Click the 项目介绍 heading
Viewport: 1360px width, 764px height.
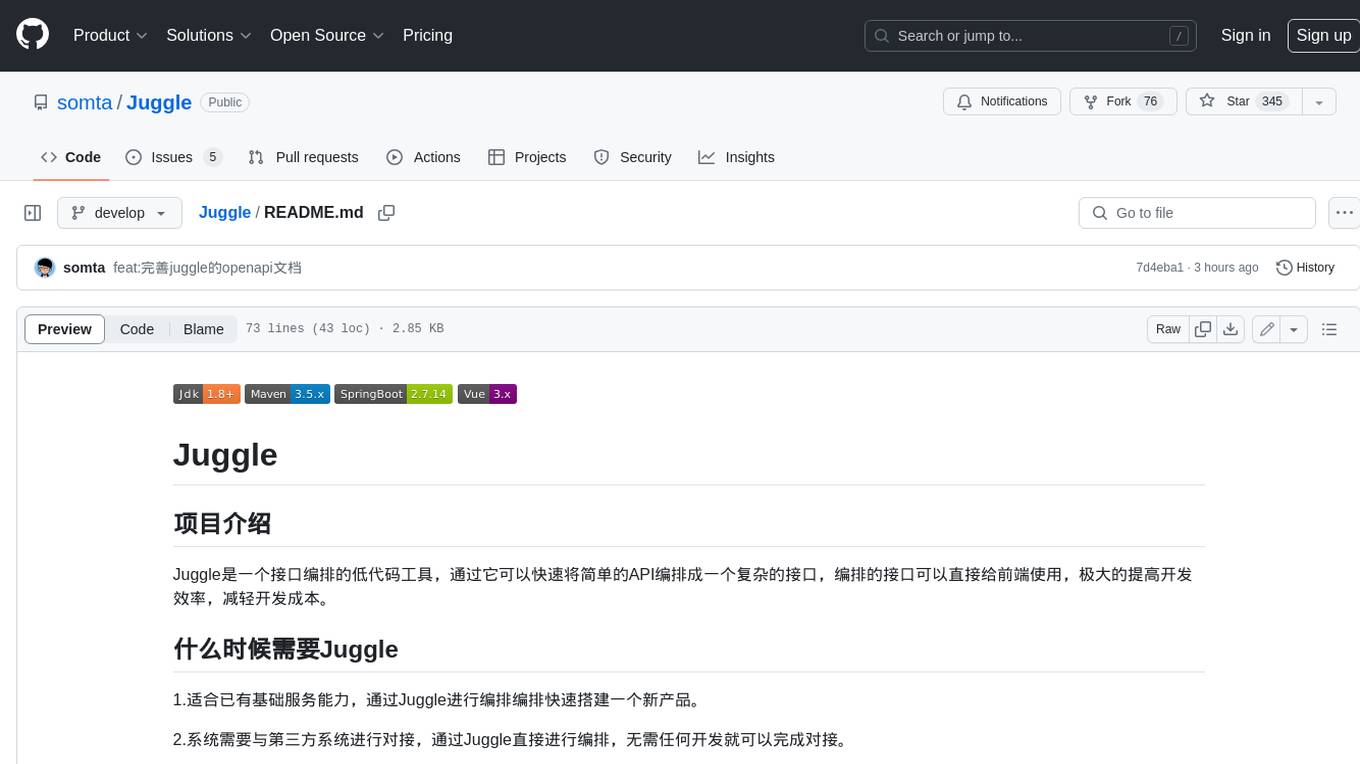pyautogui.click(x=222, y=523)
